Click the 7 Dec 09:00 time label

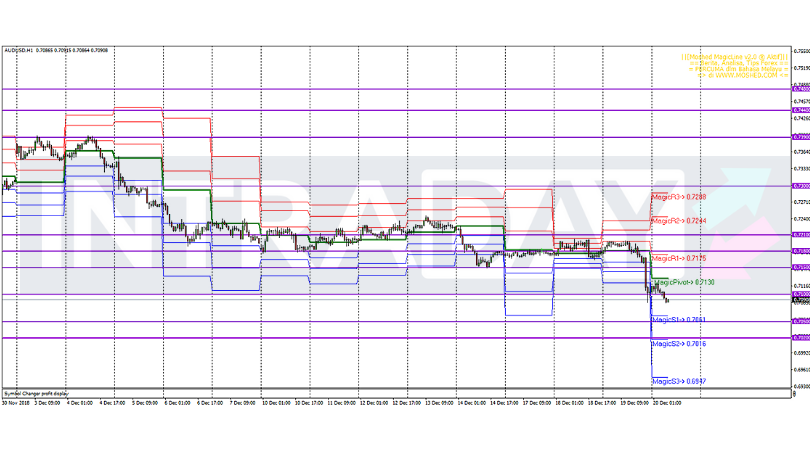(242, 403)
